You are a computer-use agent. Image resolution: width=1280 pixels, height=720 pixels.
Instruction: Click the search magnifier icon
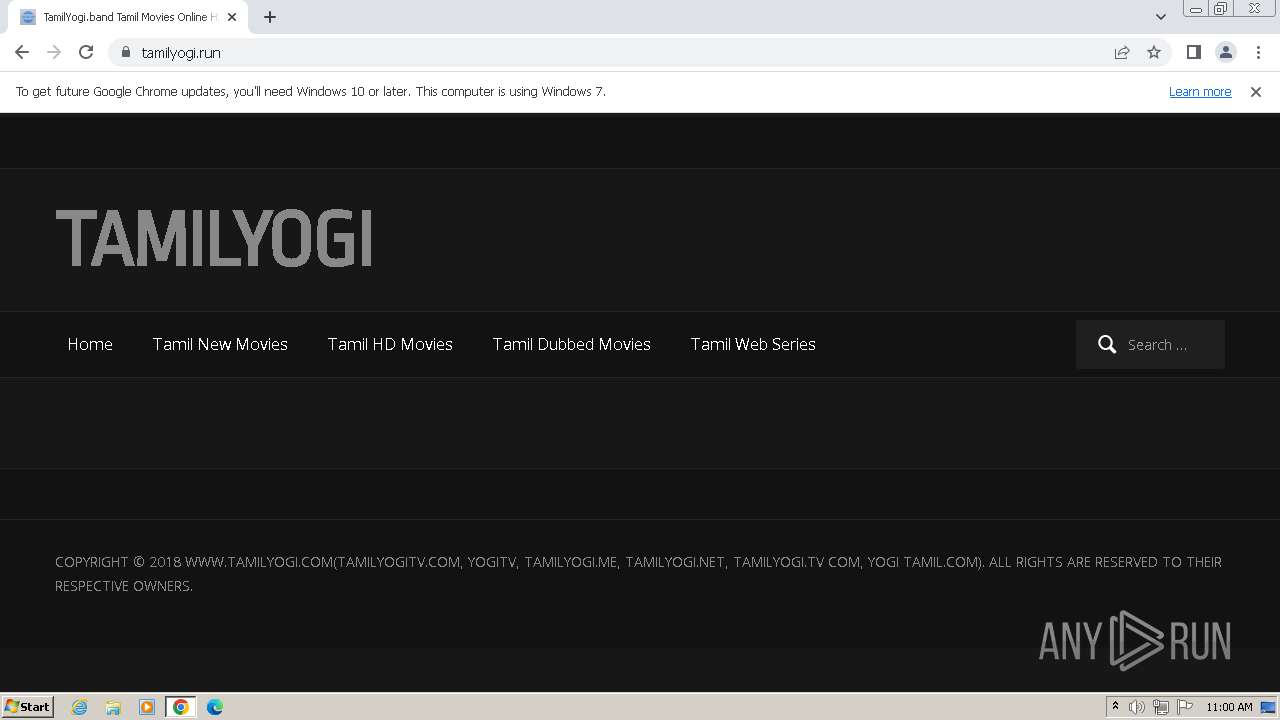point(1107,344)
